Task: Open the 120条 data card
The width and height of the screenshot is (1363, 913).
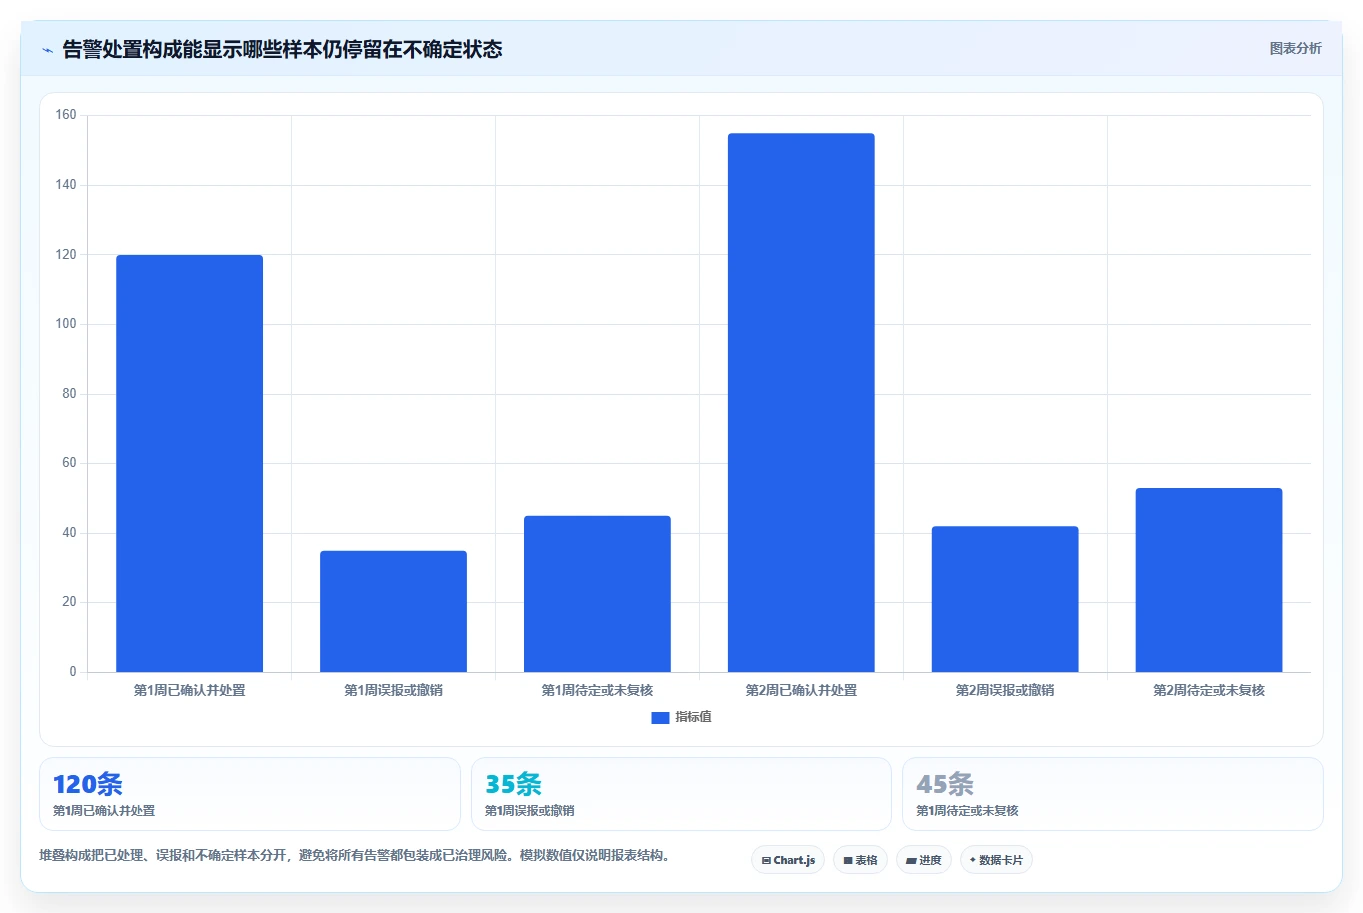Action: [250, 794]
